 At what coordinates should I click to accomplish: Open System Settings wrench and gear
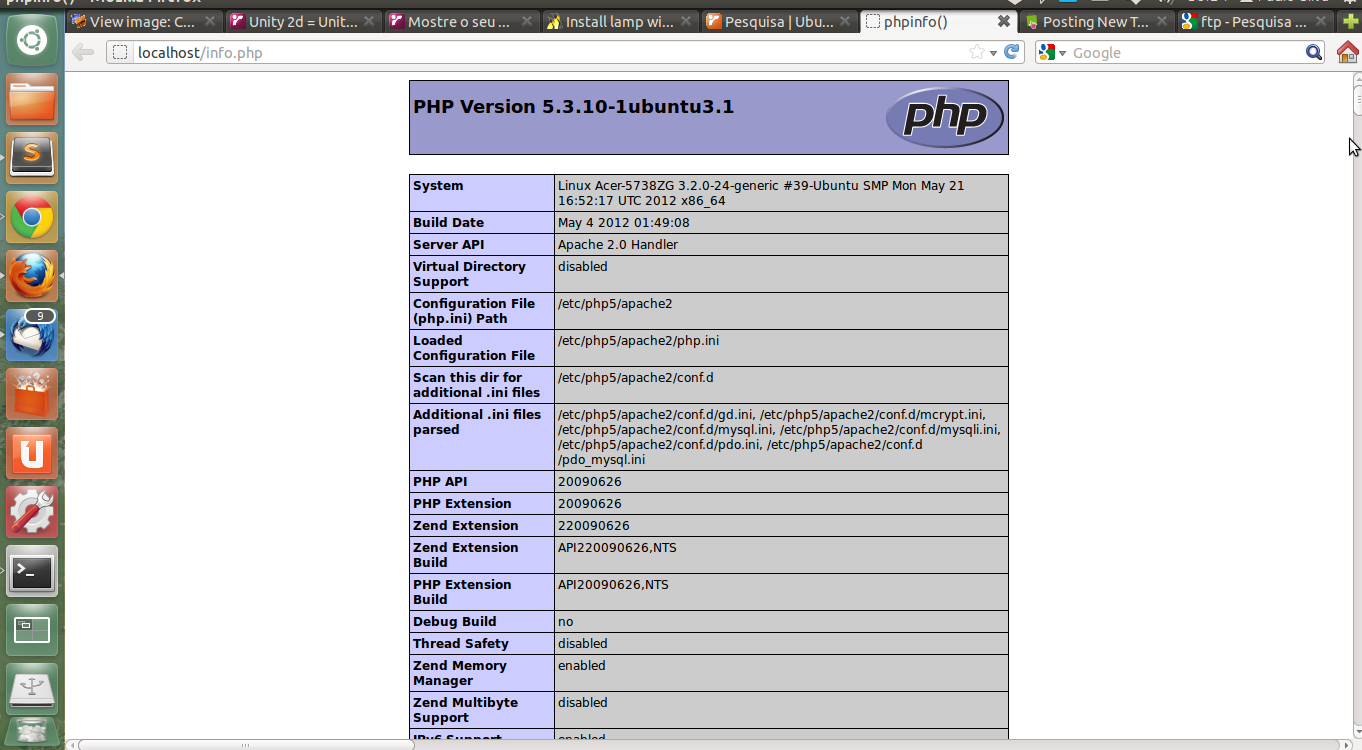(x=32, y=512)
